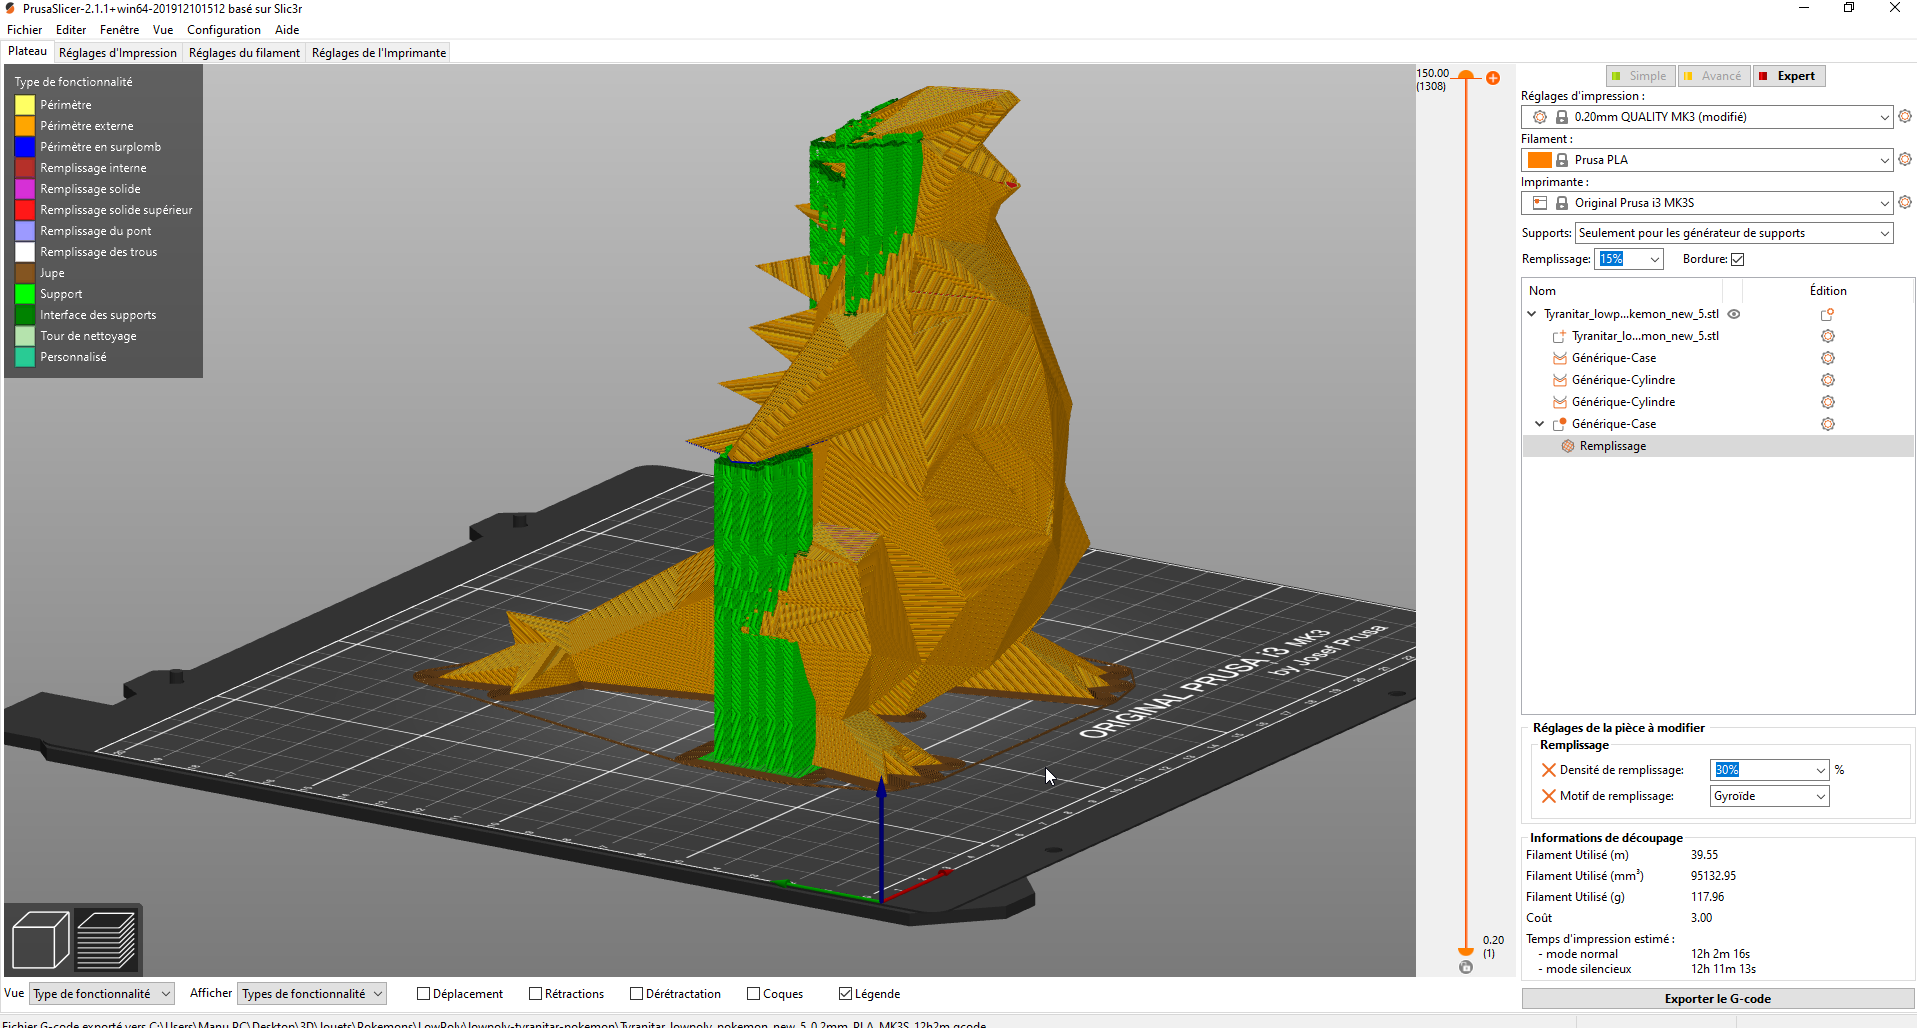Switch to Réglages de l'Imprimante tab

coord(379,53)
